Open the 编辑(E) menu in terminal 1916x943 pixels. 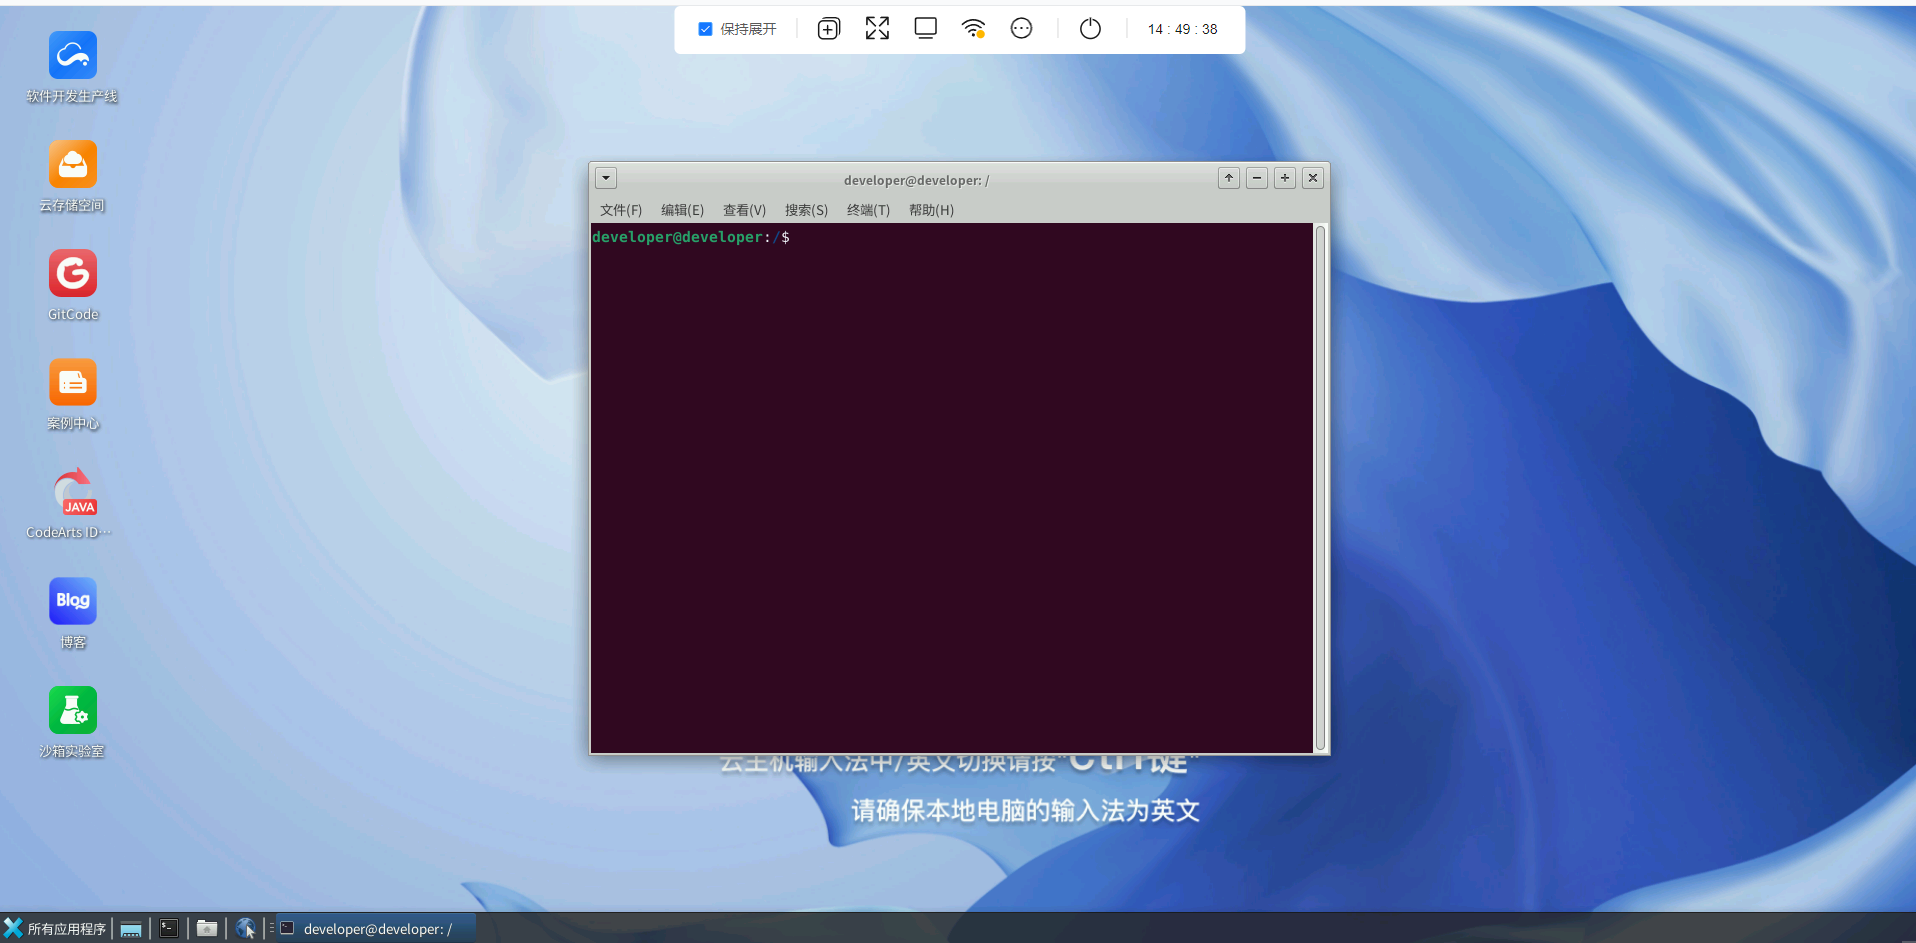[x=682, y=210]
